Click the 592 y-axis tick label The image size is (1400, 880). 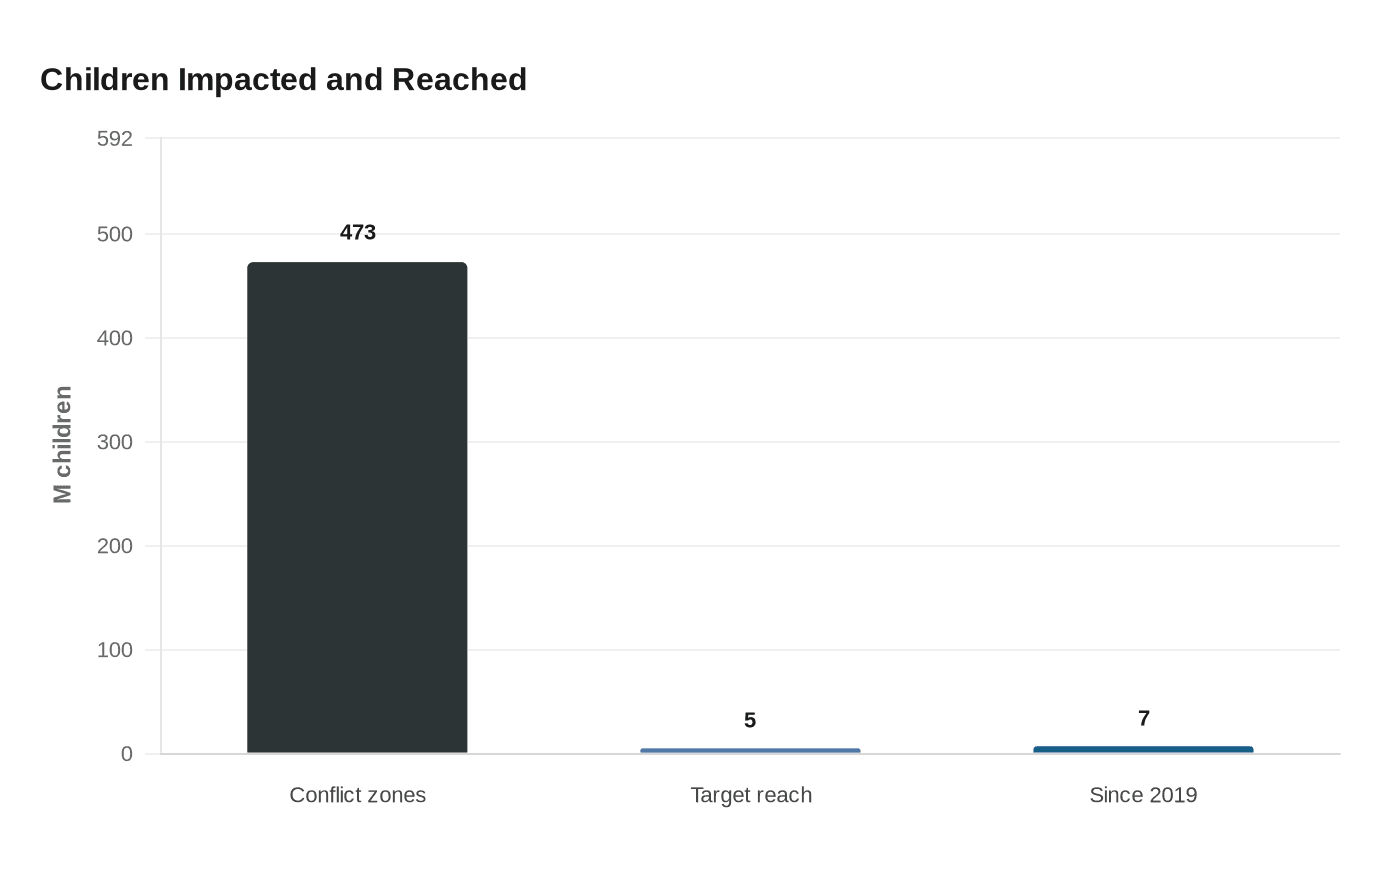tap(115, 138)
